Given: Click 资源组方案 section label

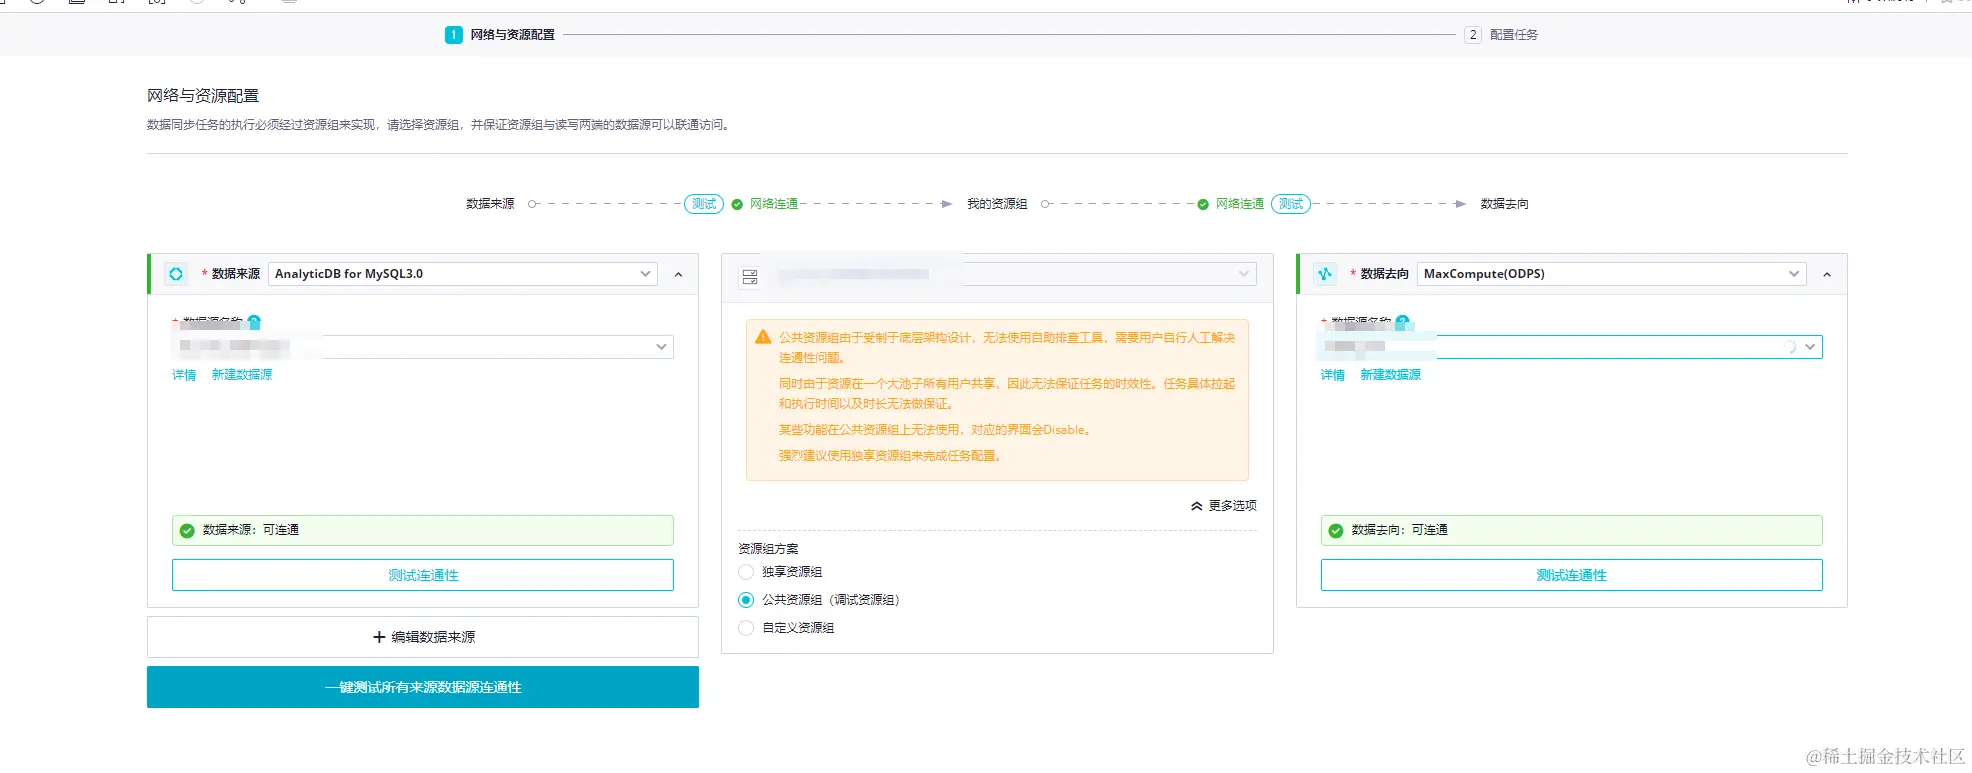Looking at the screenshot, I should tap(768, 549).
